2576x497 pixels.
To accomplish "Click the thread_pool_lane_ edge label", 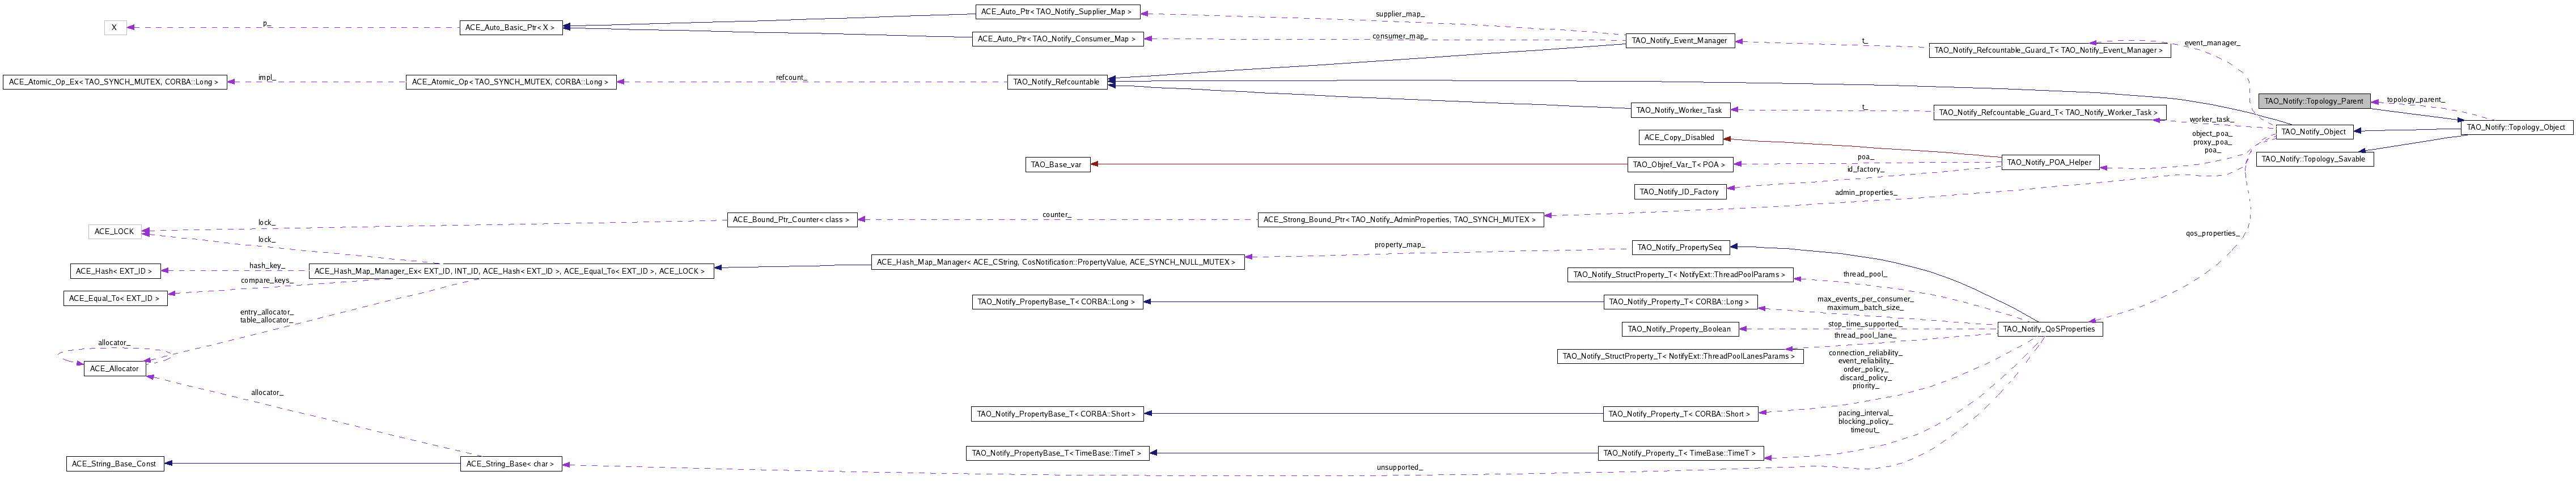I will (x=1865, y=336).
